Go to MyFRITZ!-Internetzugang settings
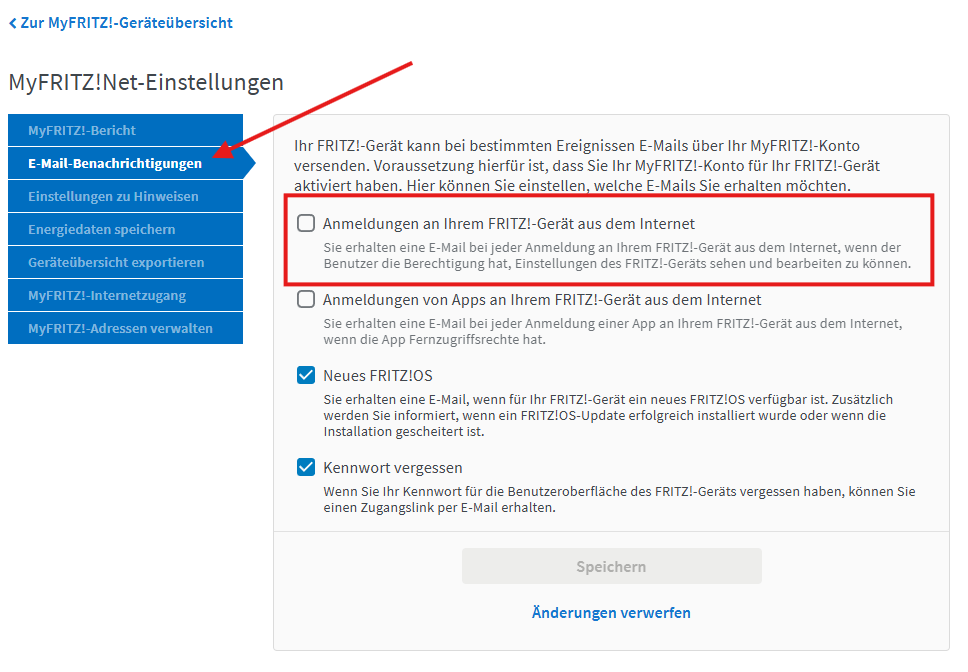 [x=107, y=295]
